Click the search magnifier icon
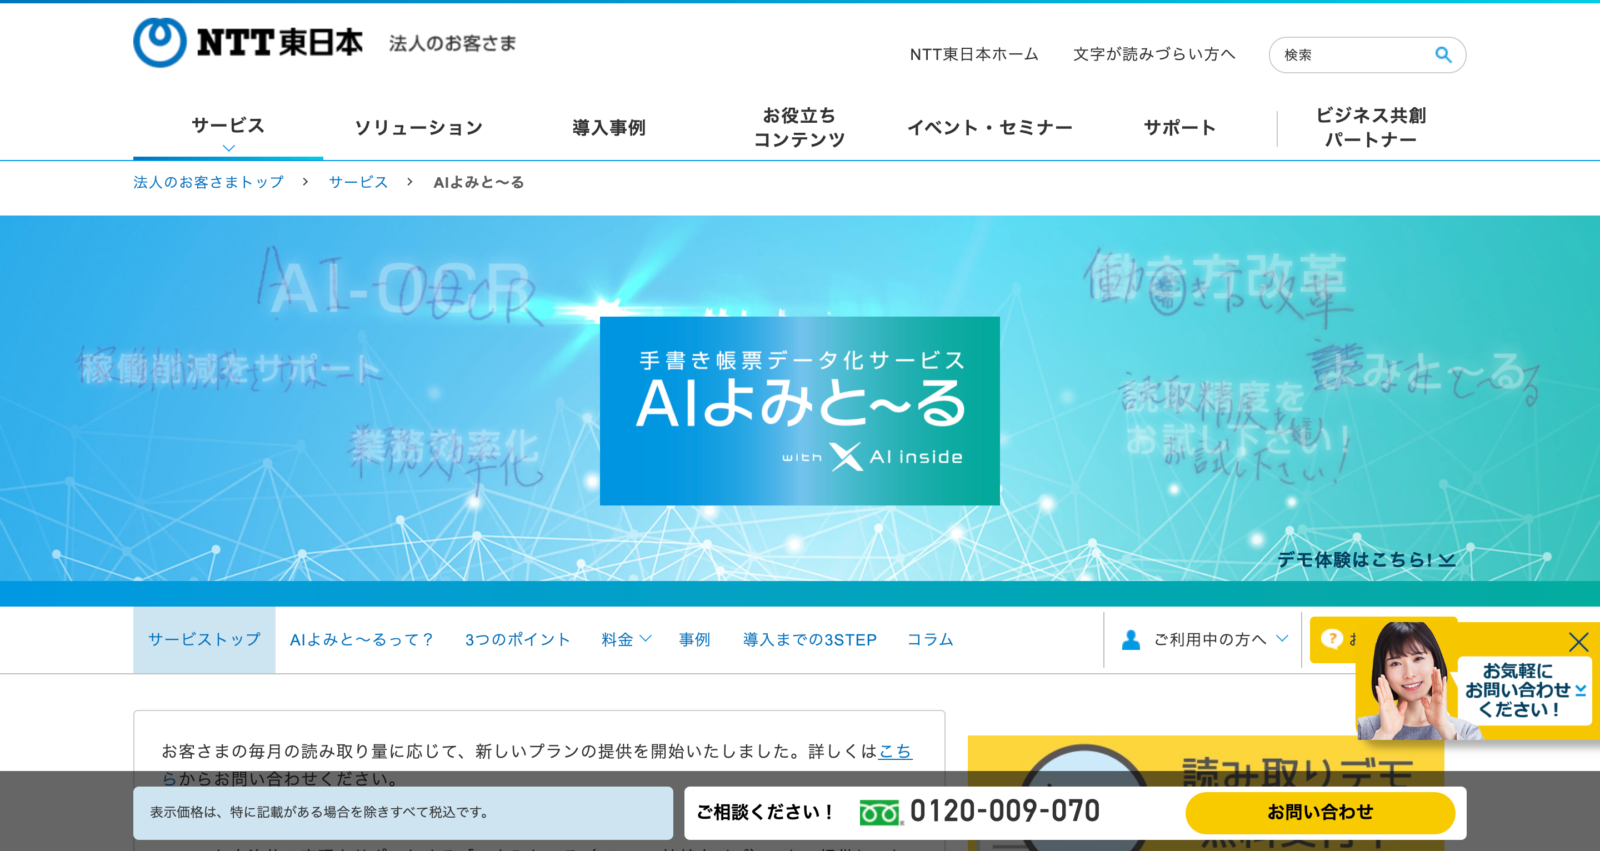The height and width of the screenshot is (851, 1600). [x=1443, y=55]
